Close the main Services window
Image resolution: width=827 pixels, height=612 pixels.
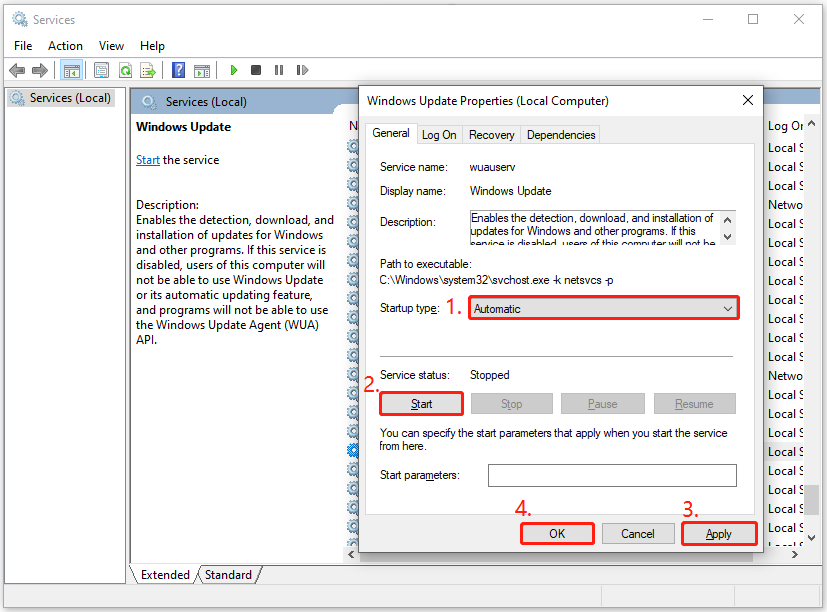[799, 20]
